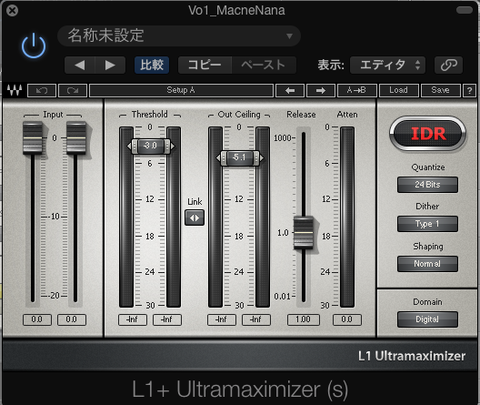
Task: Open the 表示 エディタ view dropdown
Action: (x=388, y=65)
